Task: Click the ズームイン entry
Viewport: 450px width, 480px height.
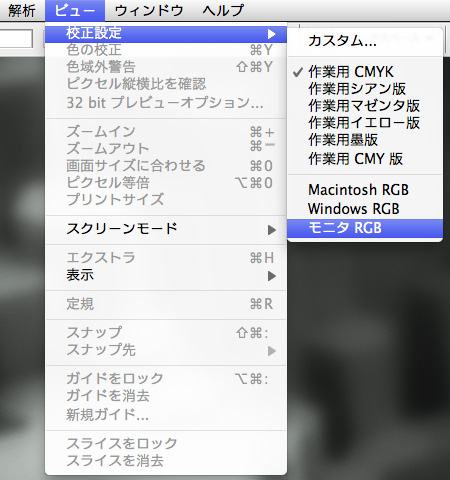Action: click(166, 132)
